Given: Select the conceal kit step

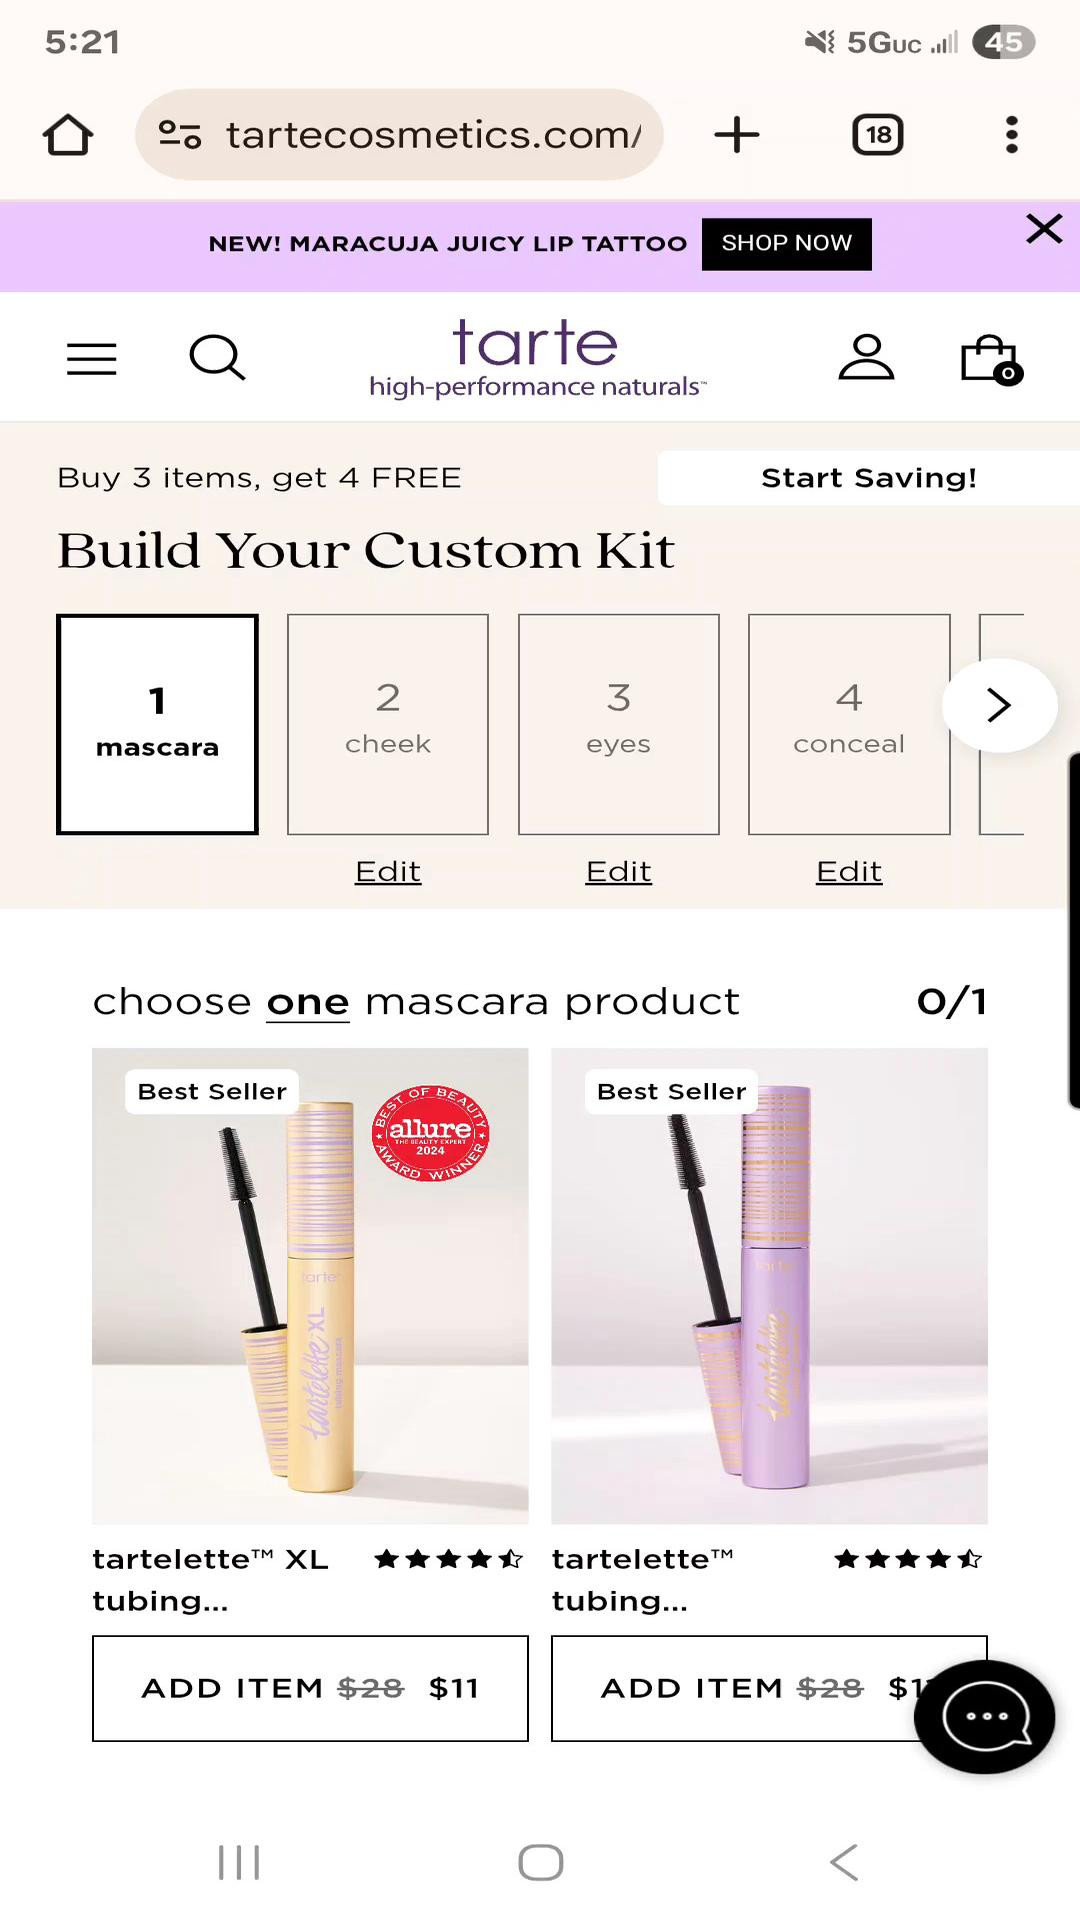Looking at the screenshot, I should (849, 723).
